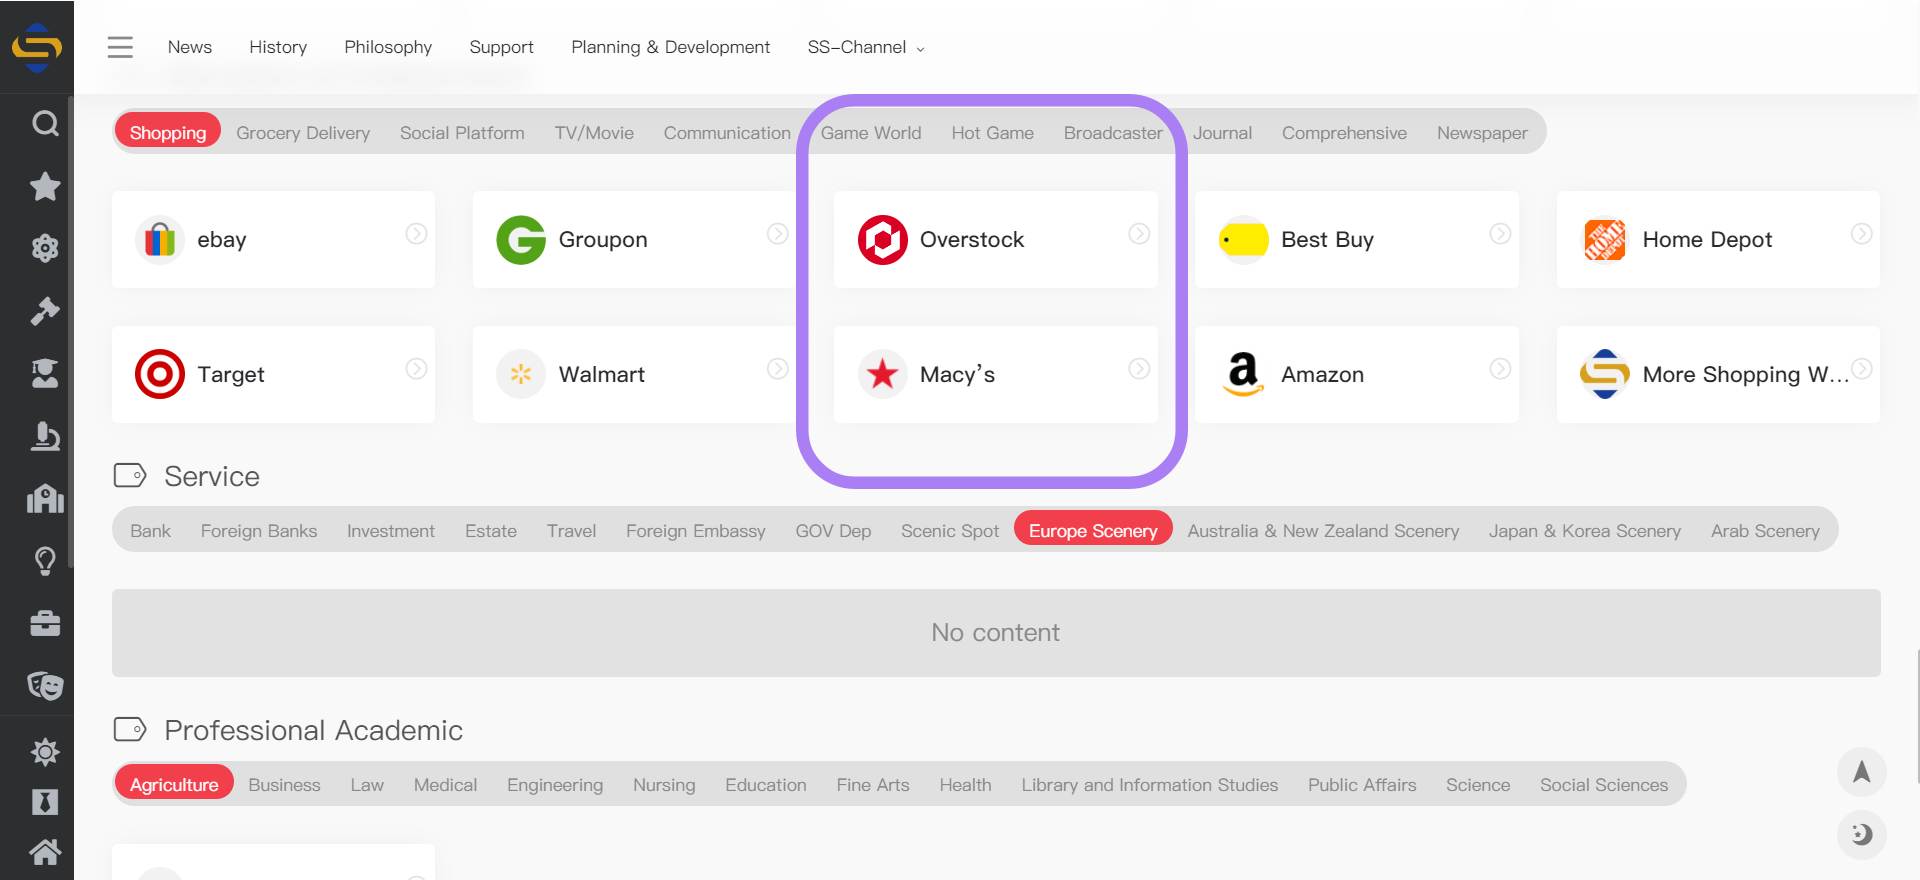The width and height of the screenshot is (1920, 880).
Task: Select the Bank service tab
Action: [150, 531]
